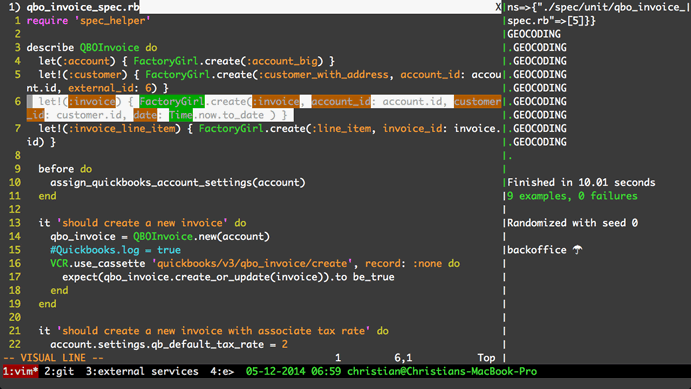Click the X close button of the vim tab line

click(498, 7)
